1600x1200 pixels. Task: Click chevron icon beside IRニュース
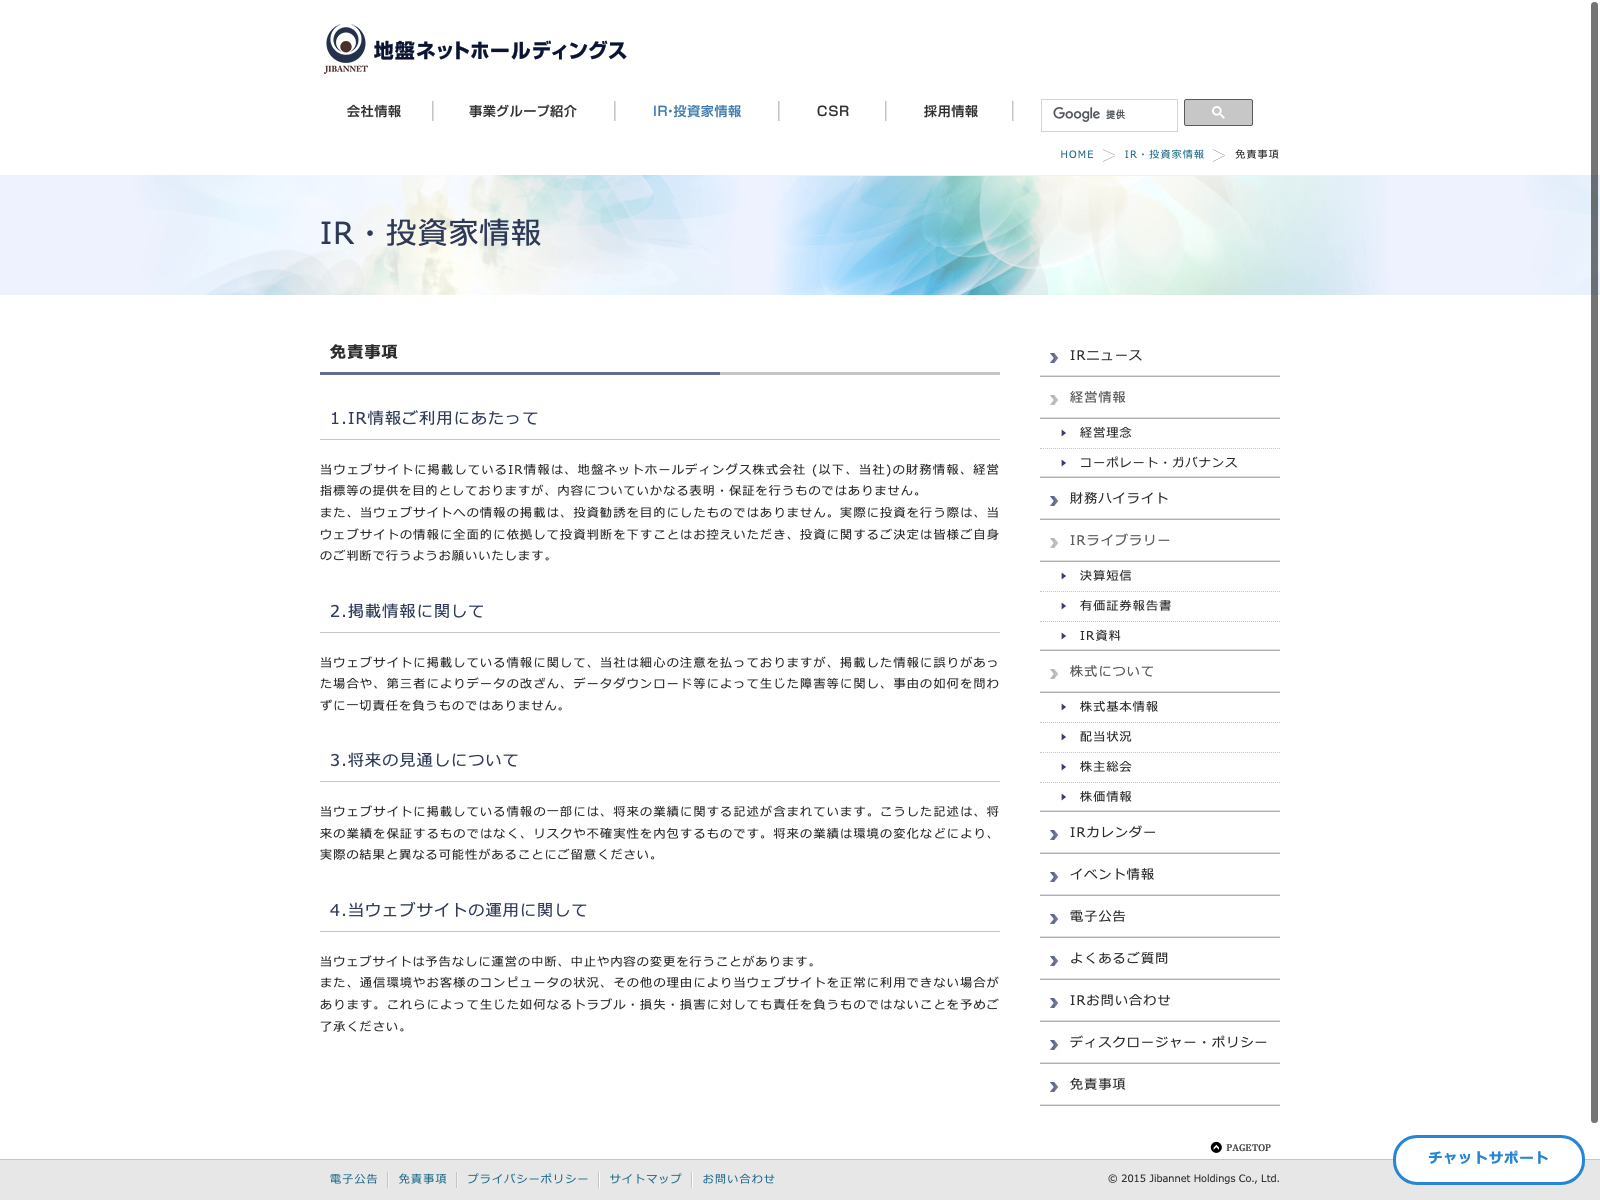point(1054,357)
